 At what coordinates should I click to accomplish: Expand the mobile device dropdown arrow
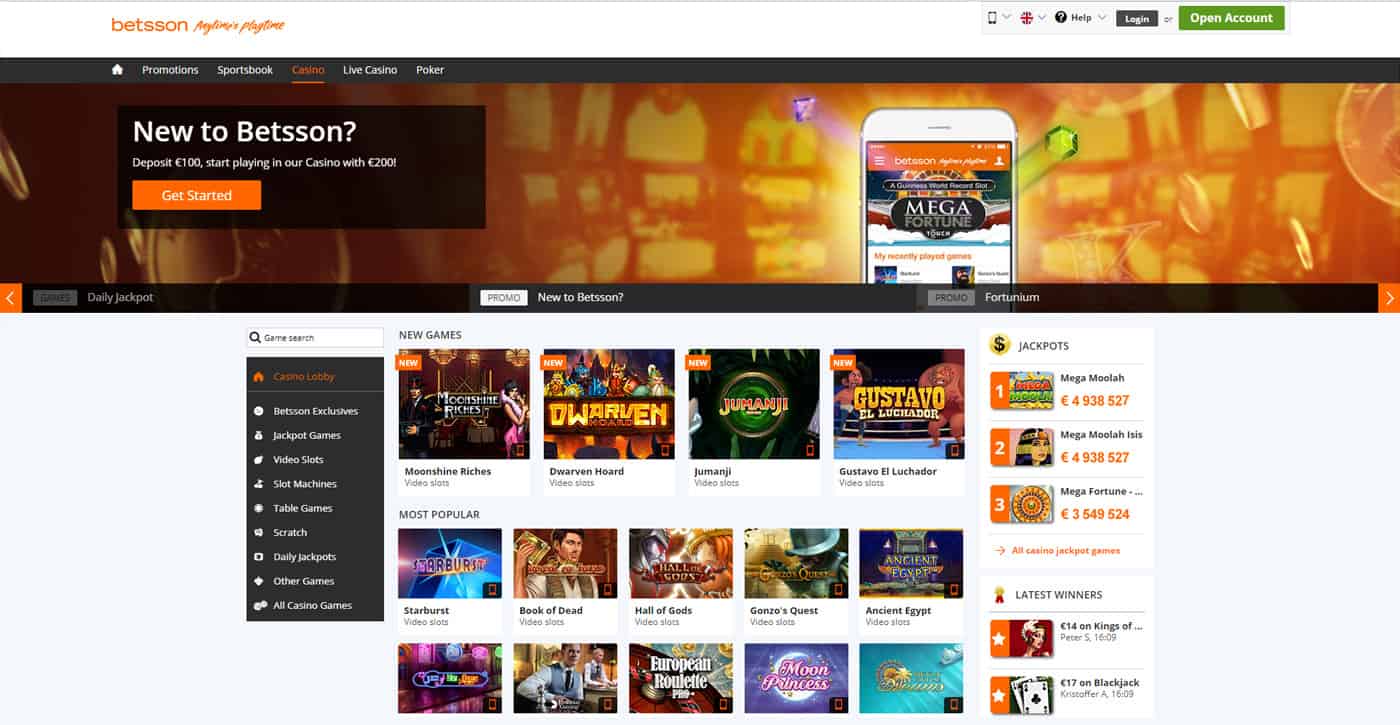tap(1007, 18)
